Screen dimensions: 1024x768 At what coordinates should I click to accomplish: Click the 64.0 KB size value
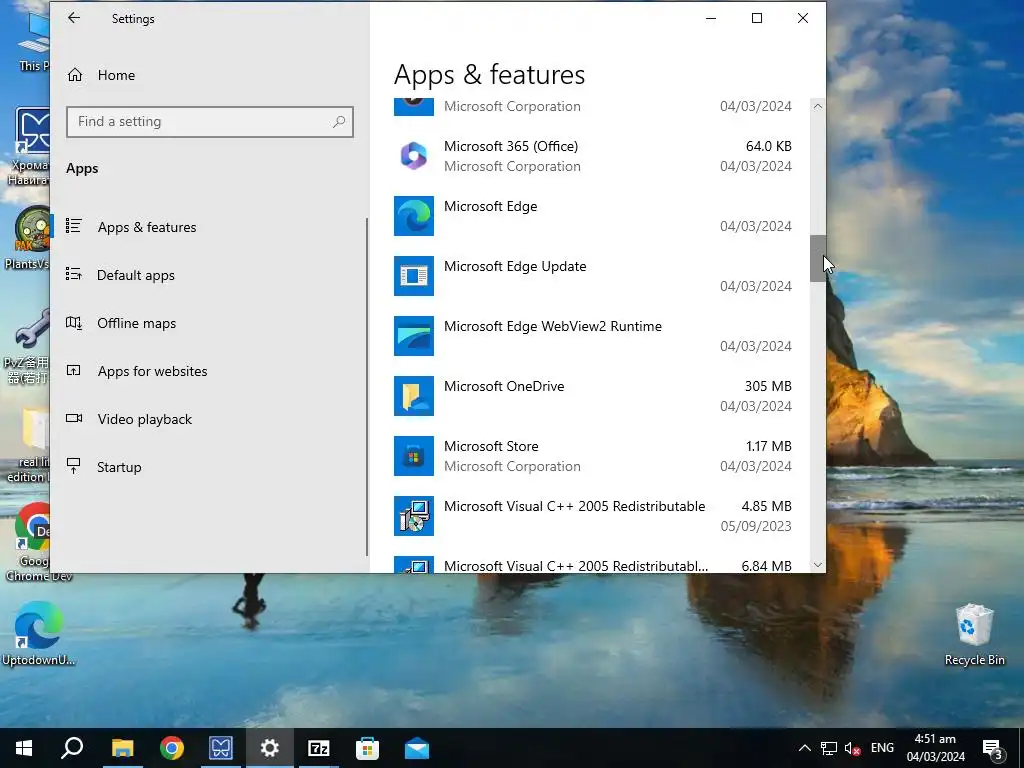[769, 146]
